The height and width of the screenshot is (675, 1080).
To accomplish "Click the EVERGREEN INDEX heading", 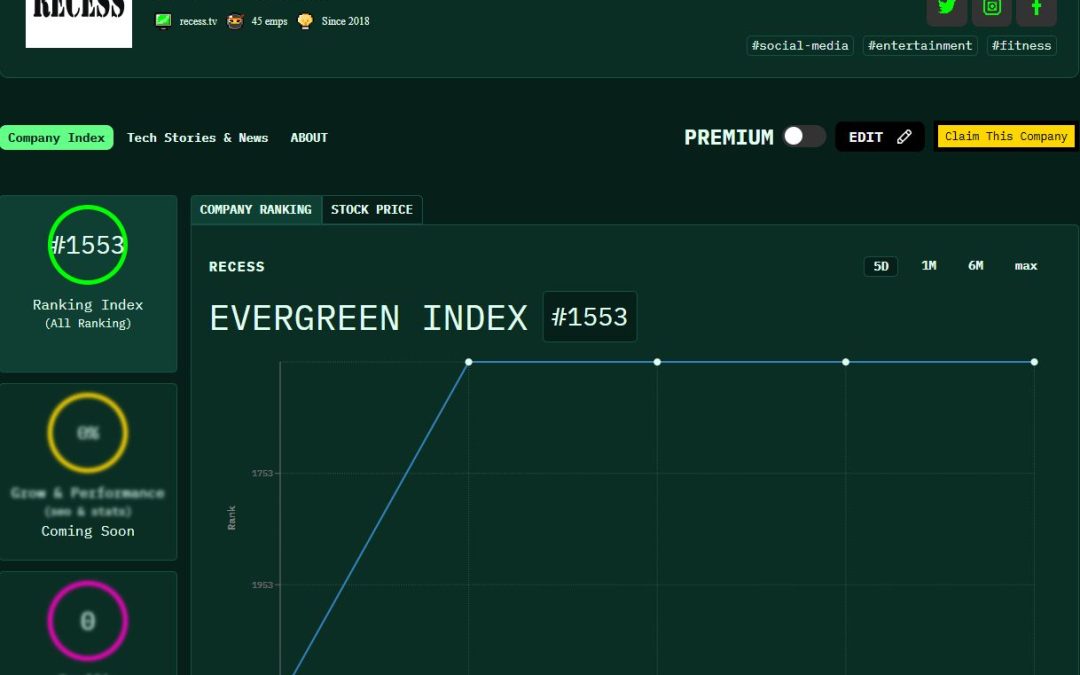I will point(368,318).
